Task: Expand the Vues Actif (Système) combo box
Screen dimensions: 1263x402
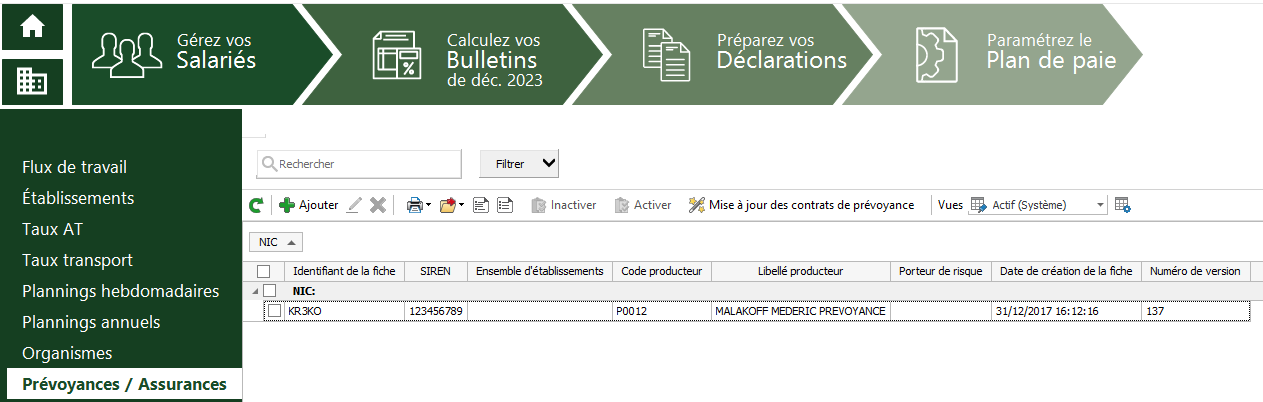Action: click(x=1038, y=205)
